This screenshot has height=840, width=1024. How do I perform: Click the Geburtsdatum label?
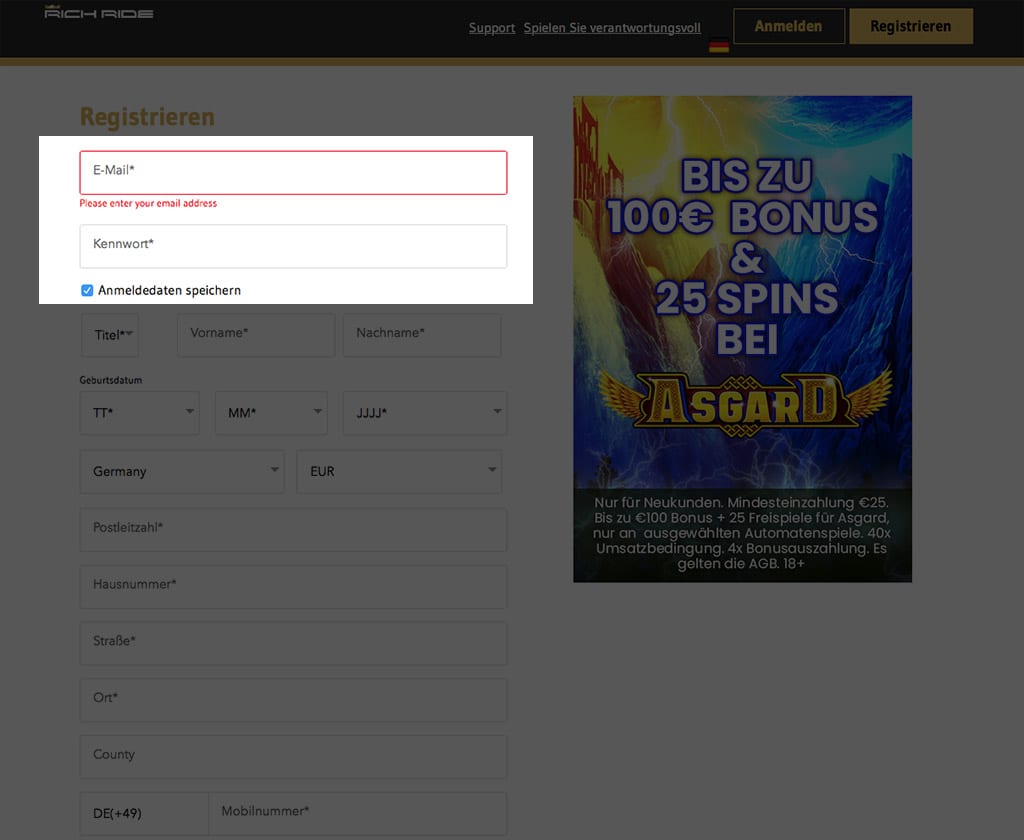pyautogui.click(x=111, y=380)
